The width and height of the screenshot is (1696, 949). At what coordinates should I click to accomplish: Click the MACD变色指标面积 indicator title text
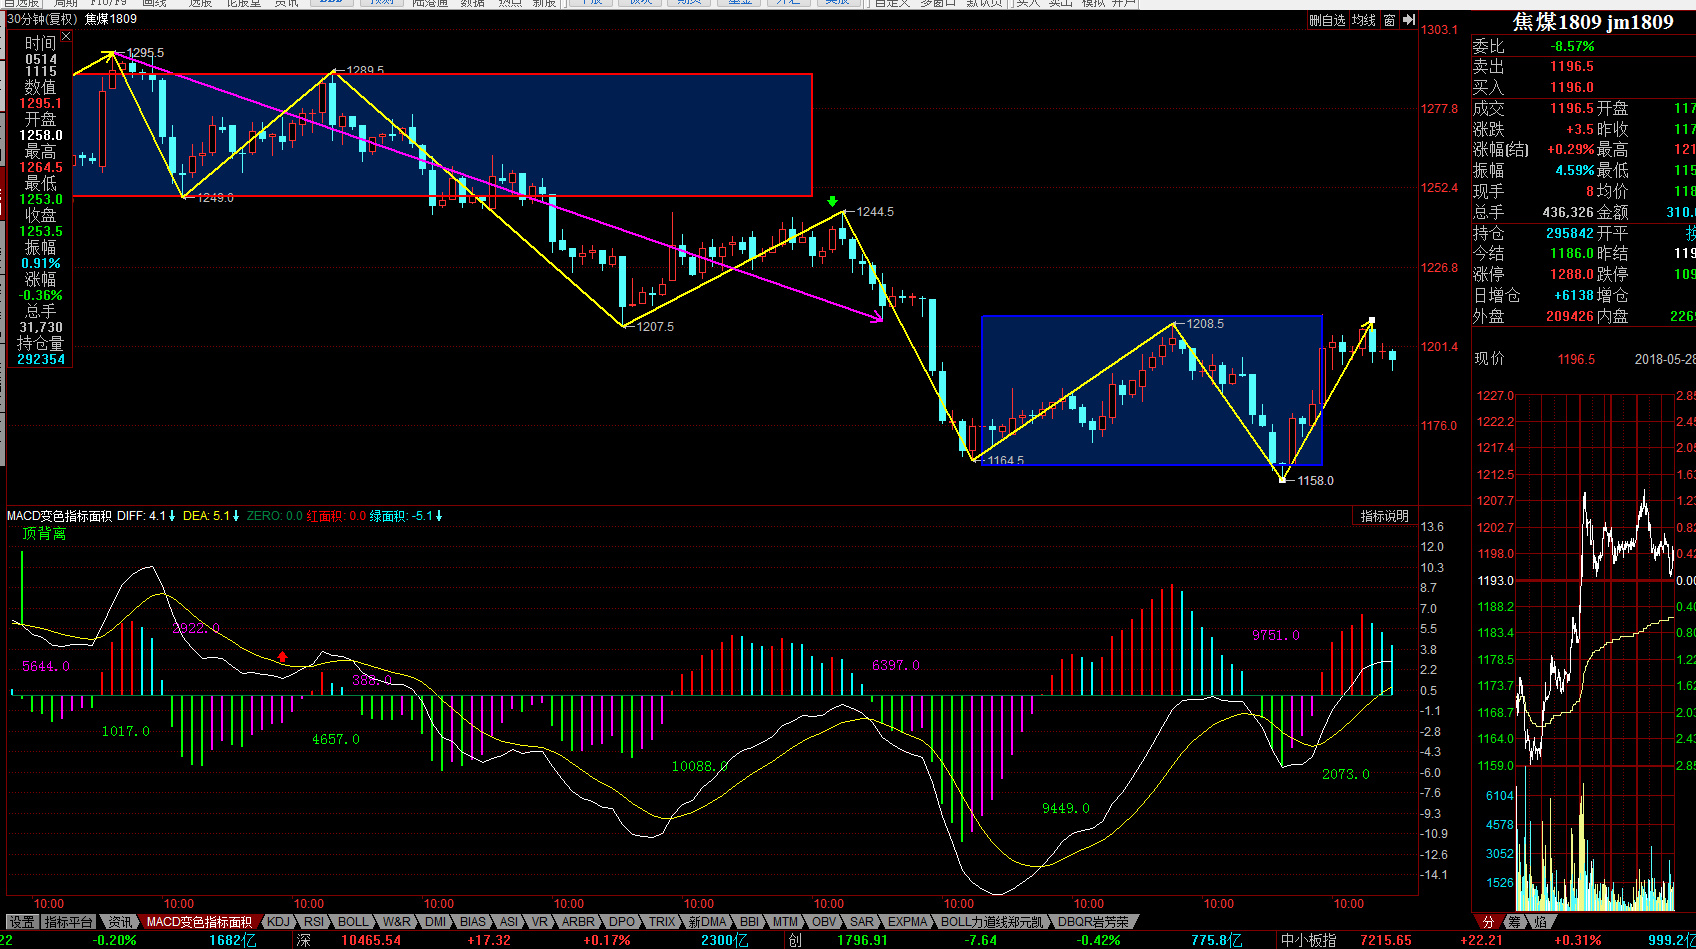[59, 516]
